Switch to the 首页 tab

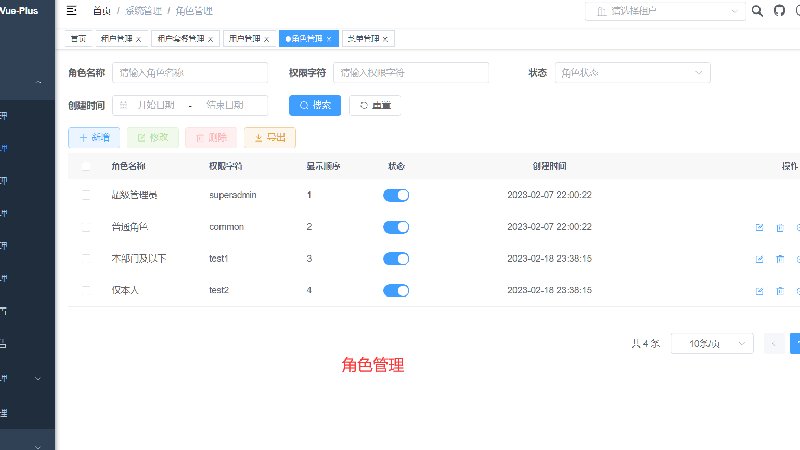pos(79,39)
